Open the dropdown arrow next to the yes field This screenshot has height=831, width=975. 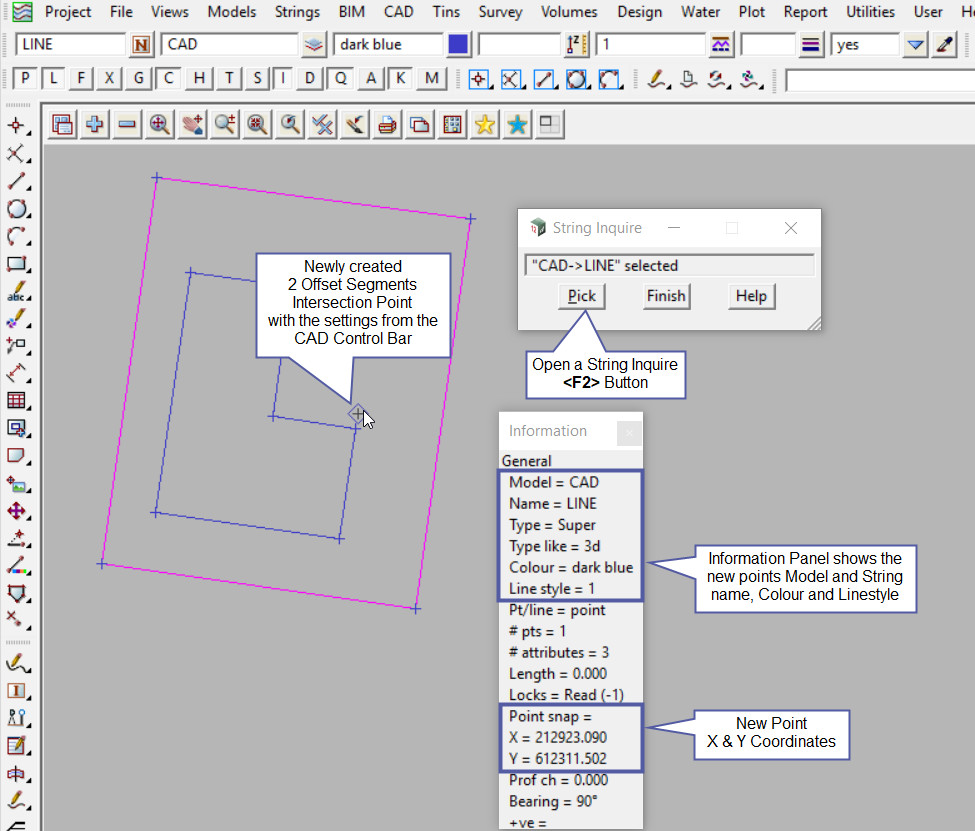[x=915, y=45]
